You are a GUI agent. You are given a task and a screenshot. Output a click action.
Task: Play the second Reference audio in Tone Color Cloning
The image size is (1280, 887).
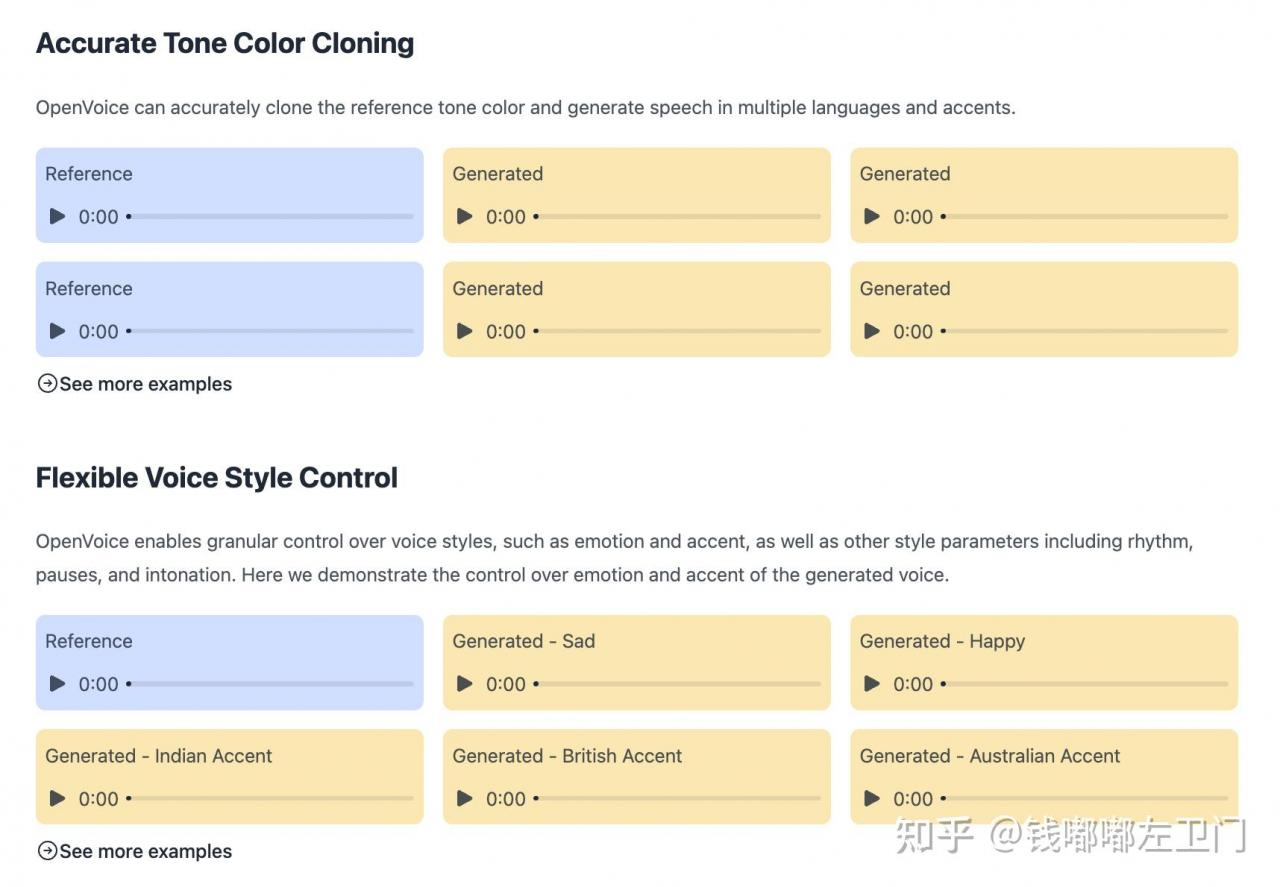58,331
